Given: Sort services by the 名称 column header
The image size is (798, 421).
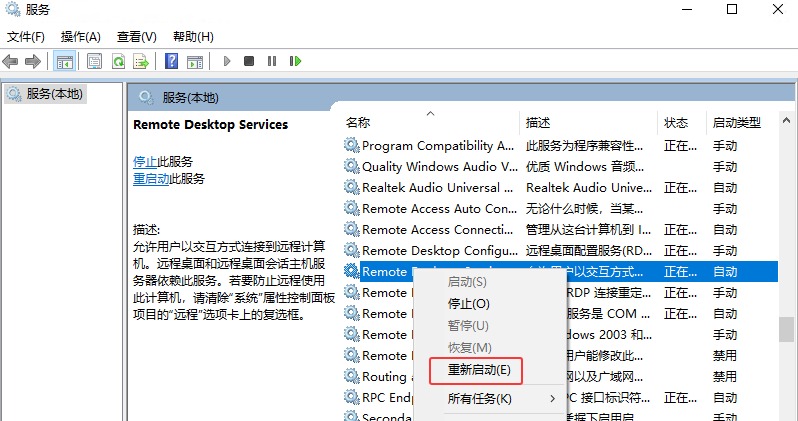Looking at the screenshot, I should pos(358,122).
